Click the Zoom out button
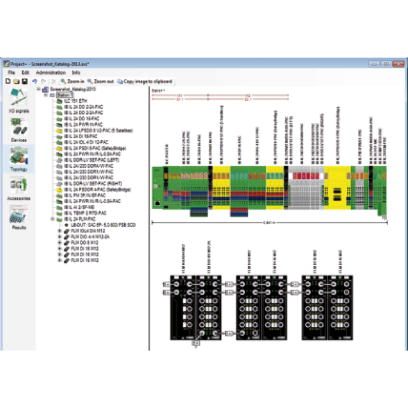 100,81
